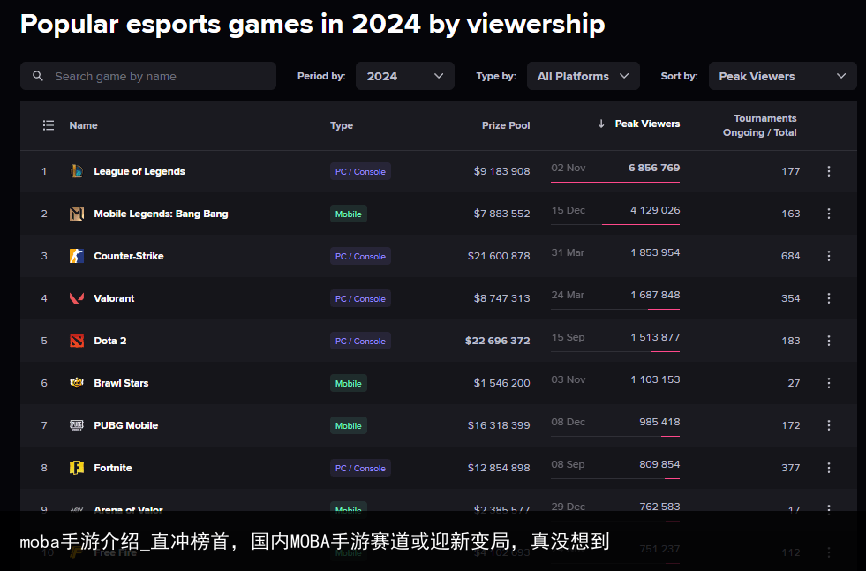Viewport: 866px width, 571px height.
Task: Open the Valorant link
Action: coord(114,298)
